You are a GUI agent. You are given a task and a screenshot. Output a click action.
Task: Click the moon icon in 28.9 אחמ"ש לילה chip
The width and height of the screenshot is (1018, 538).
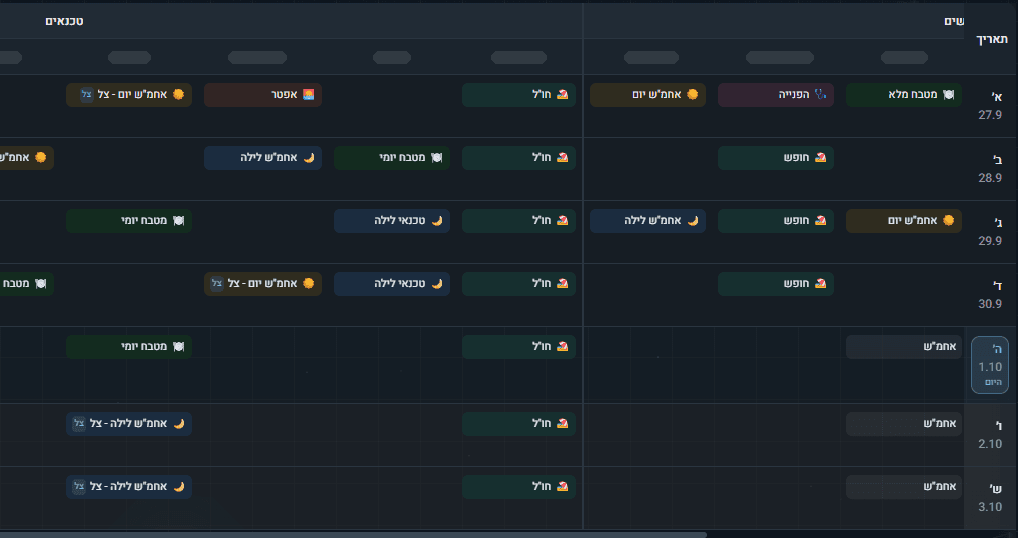coord(309,158)
